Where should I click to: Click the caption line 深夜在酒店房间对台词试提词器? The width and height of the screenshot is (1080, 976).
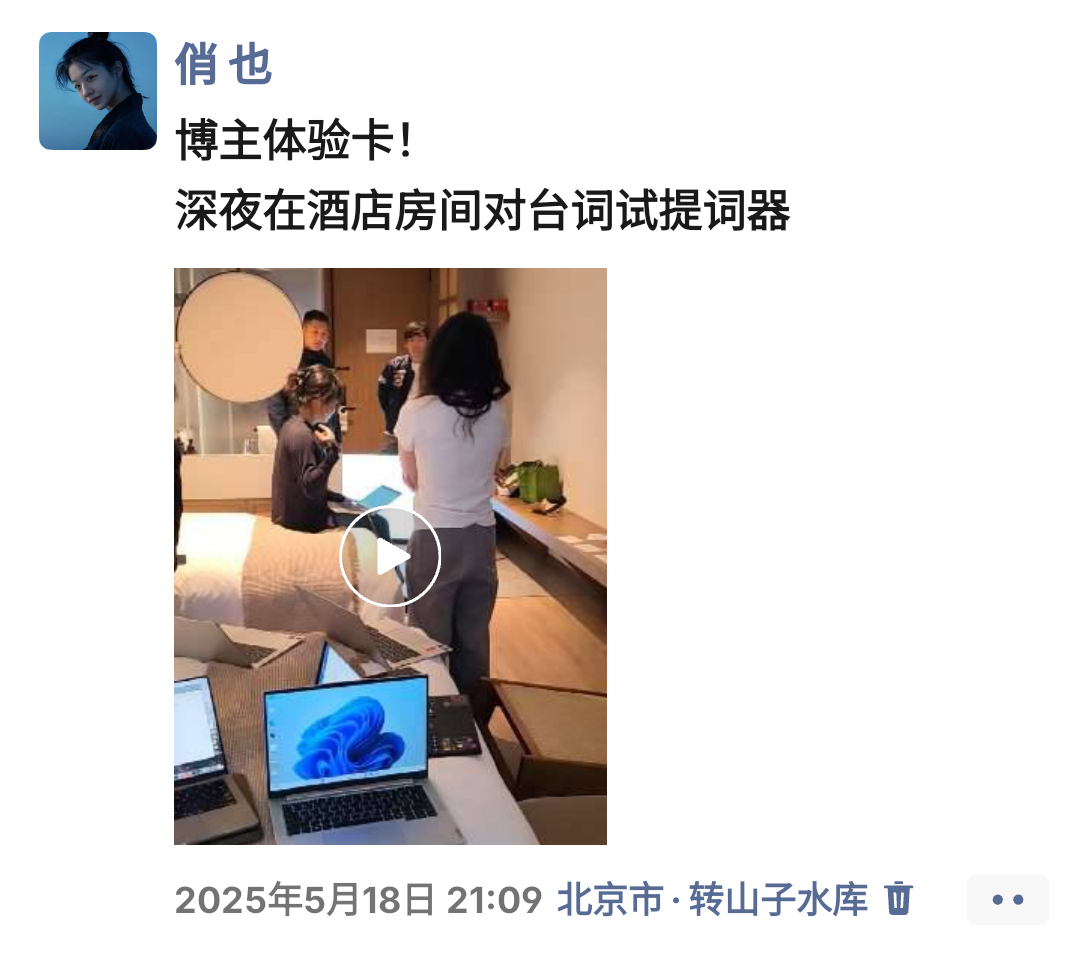click(482, 210)
